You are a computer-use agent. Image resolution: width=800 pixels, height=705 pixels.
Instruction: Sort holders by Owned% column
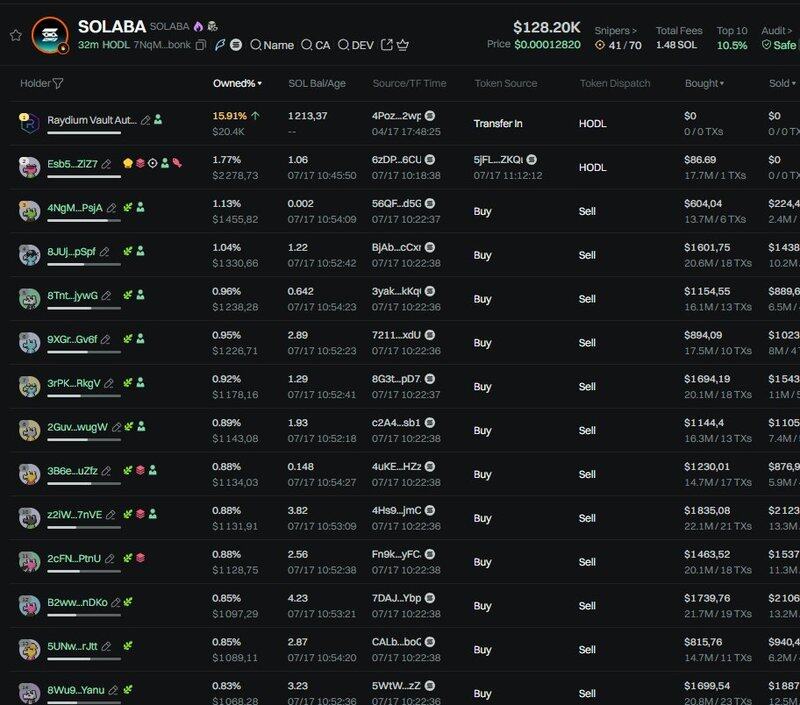pyautogui.click(x=237, y=84)
